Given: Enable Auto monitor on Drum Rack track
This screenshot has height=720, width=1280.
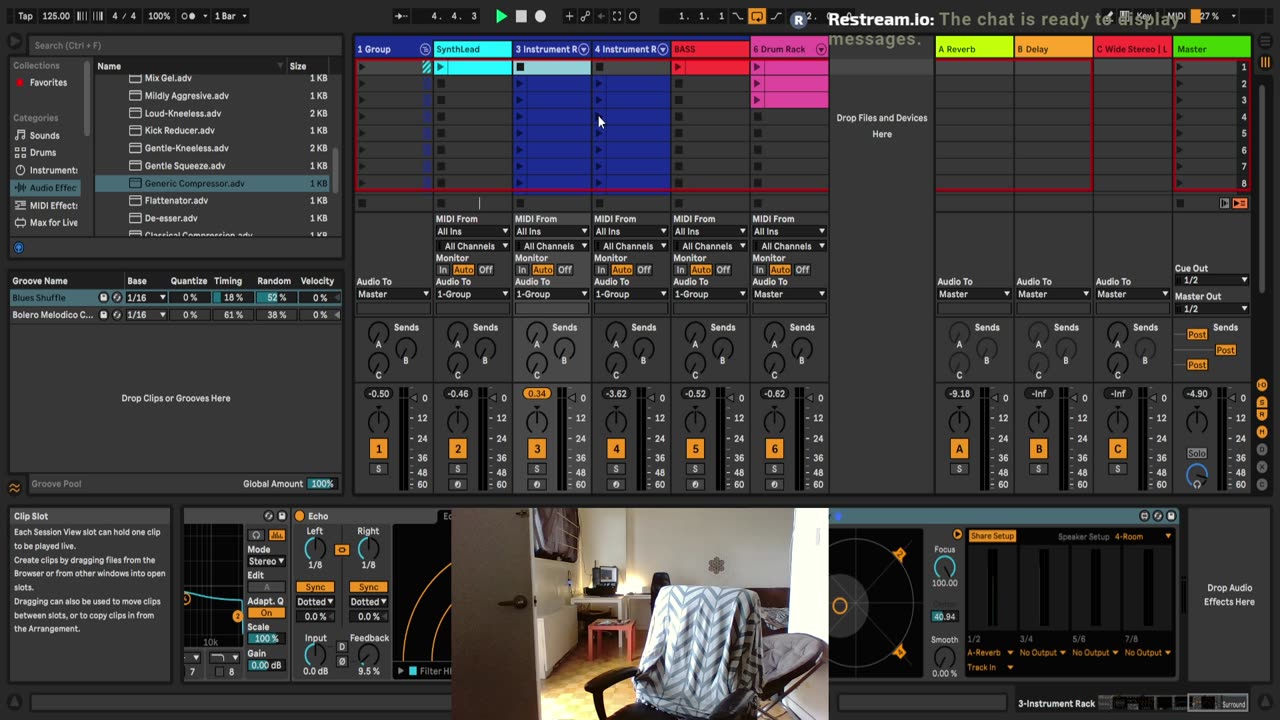Looking at the screenshot, I should click(x=780, y=270).
